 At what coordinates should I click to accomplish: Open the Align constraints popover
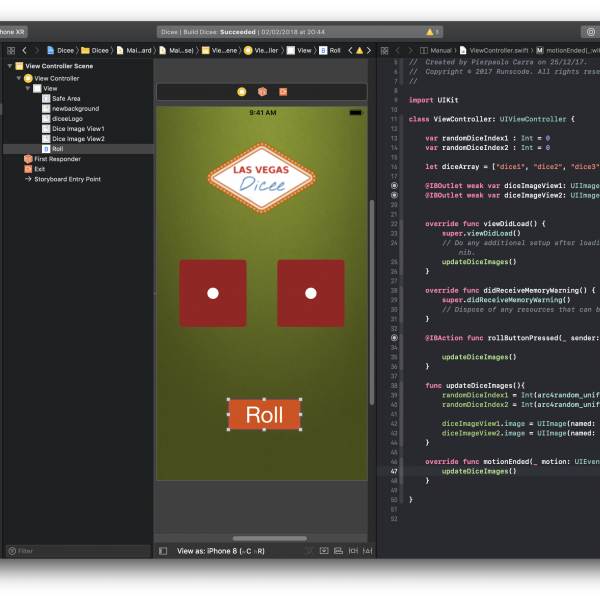[338, 551]
